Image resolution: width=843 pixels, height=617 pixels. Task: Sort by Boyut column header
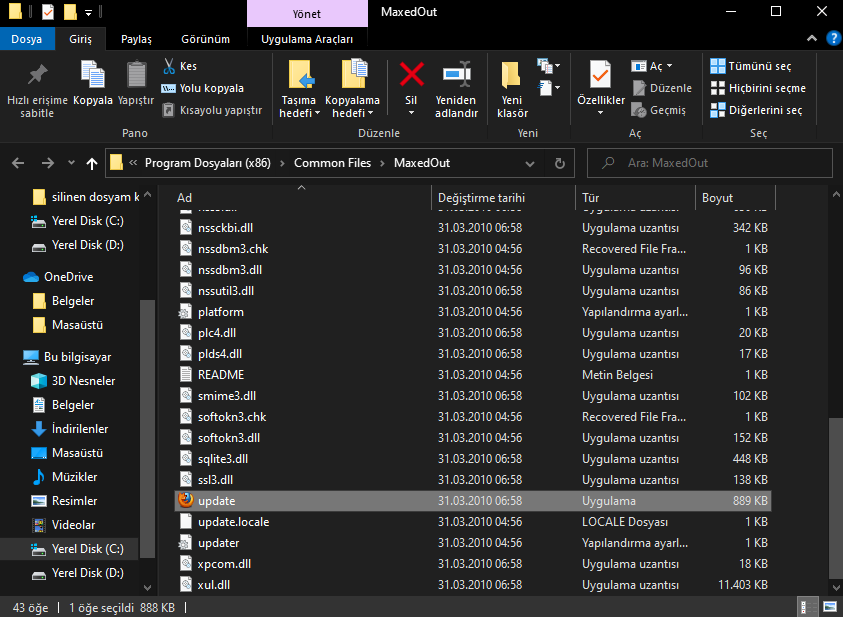tap(735, 198)
